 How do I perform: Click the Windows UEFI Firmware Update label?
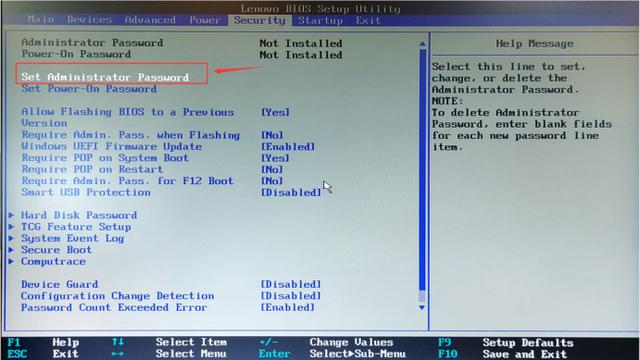111,147
